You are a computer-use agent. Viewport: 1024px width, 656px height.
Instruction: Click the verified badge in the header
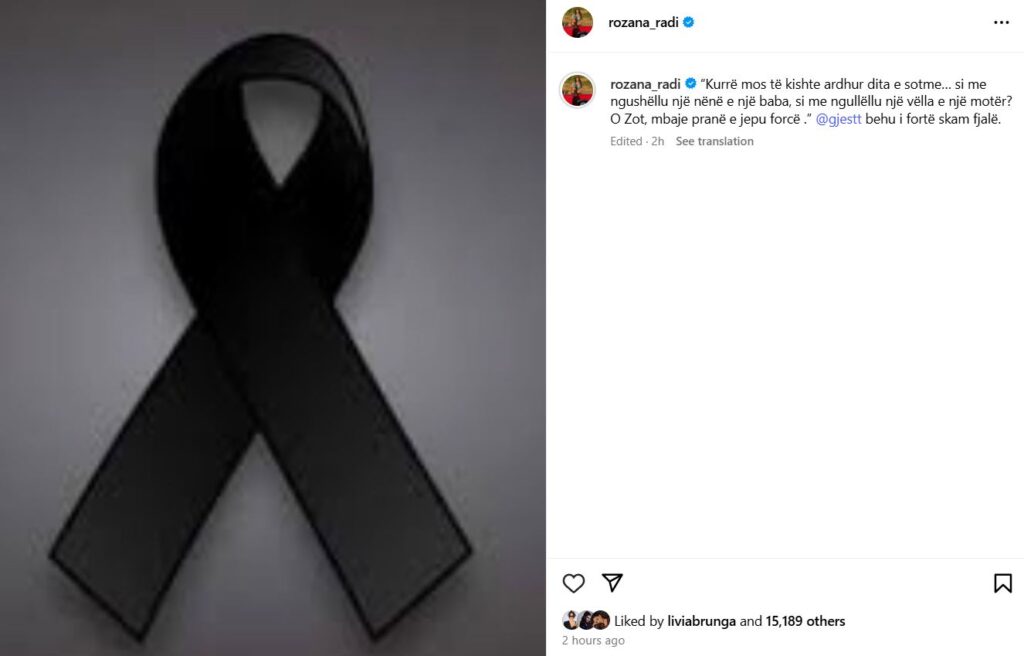coord(688,22)
